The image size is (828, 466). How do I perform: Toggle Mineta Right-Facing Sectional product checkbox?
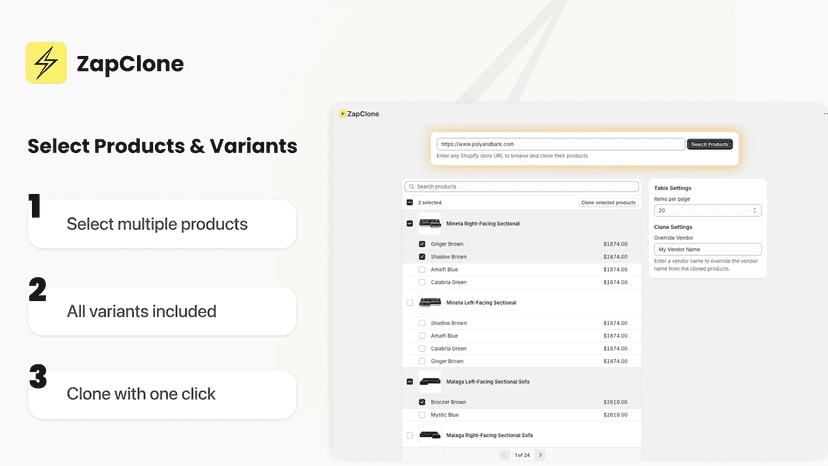pos(410,223)
